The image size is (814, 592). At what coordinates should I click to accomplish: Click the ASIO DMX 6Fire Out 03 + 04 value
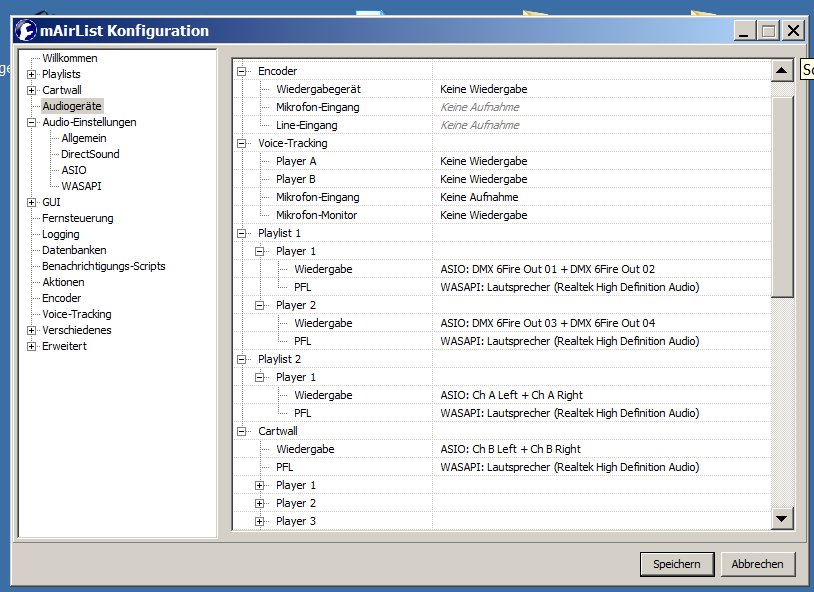[x=548, y=323]
